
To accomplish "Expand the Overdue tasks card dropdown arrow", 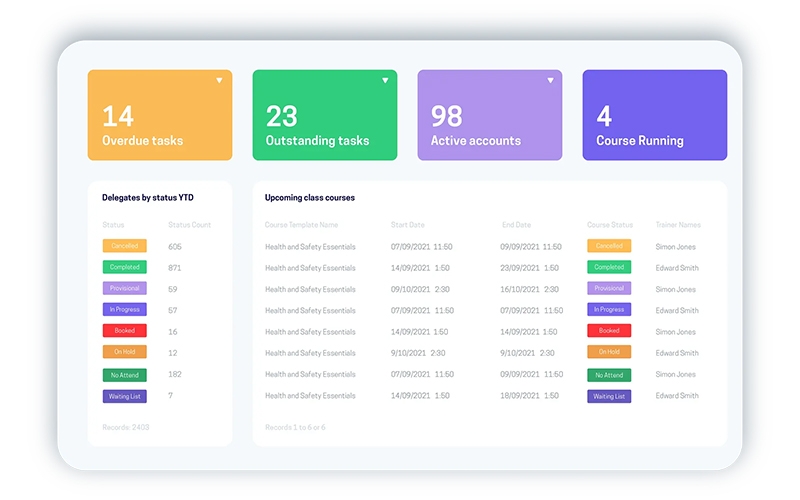I will coord(219,81).
